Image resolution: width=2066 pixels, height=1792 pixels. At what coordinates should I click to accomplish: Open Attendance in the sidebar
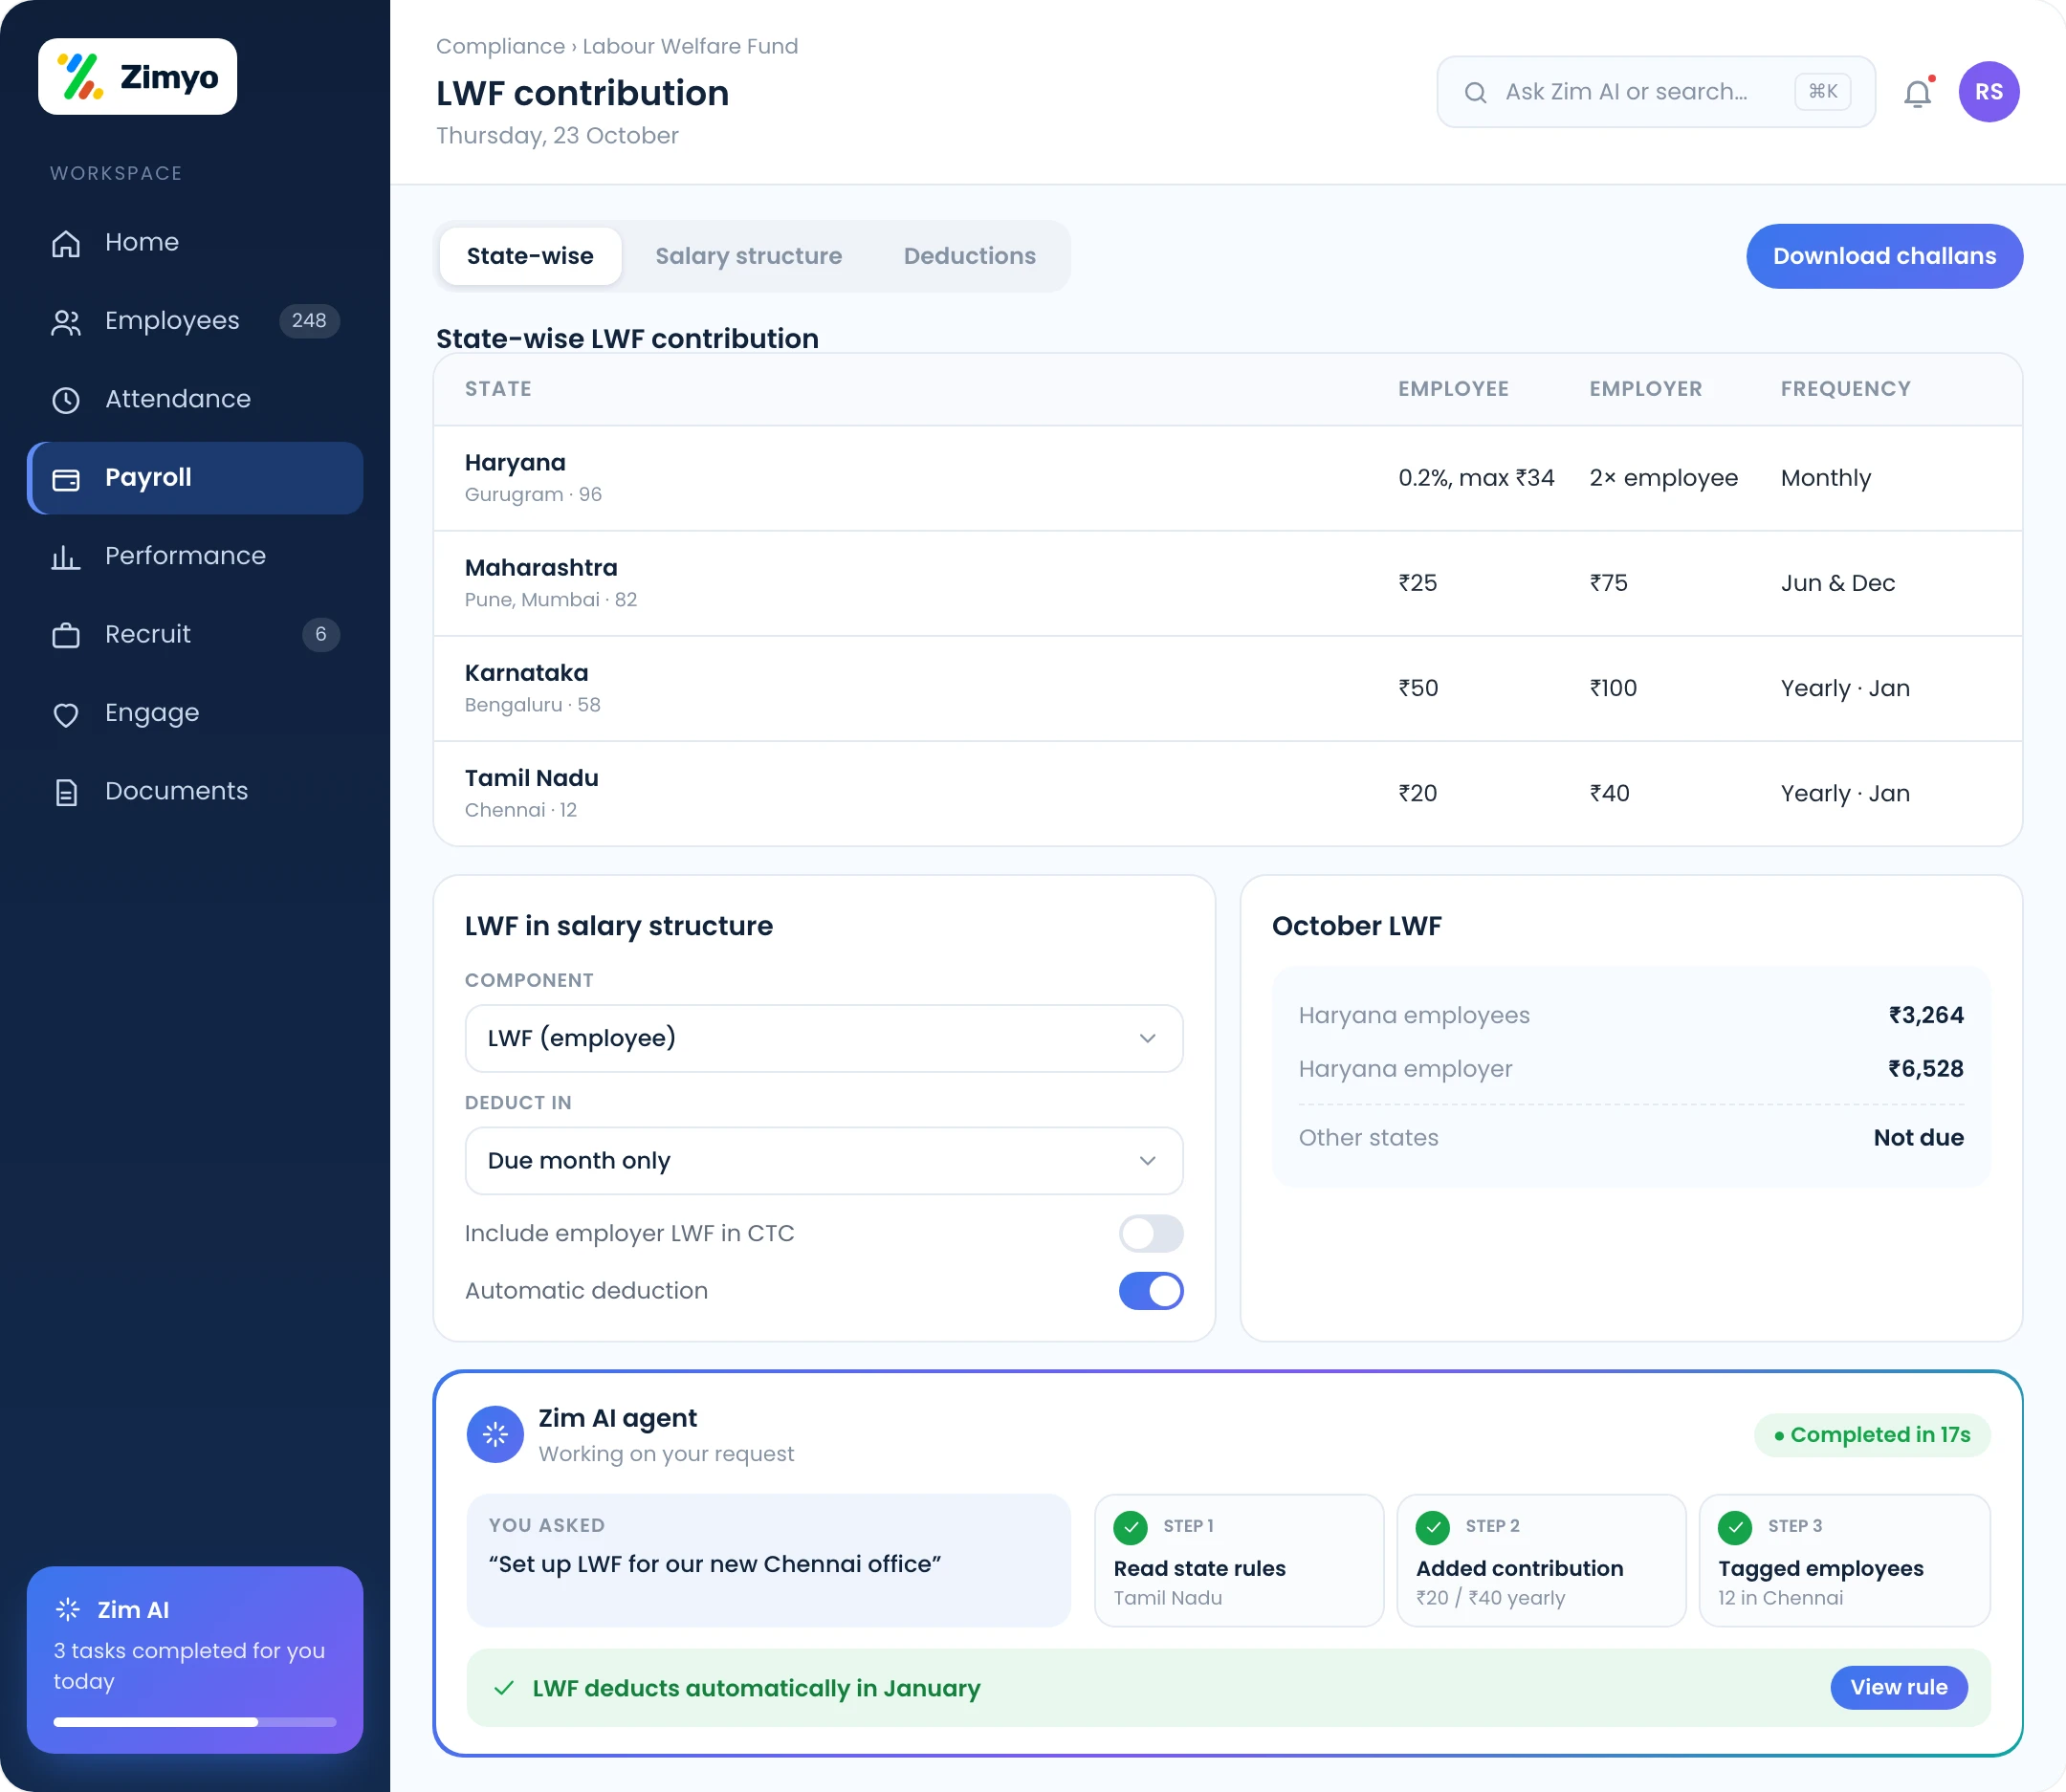(195, 400)
